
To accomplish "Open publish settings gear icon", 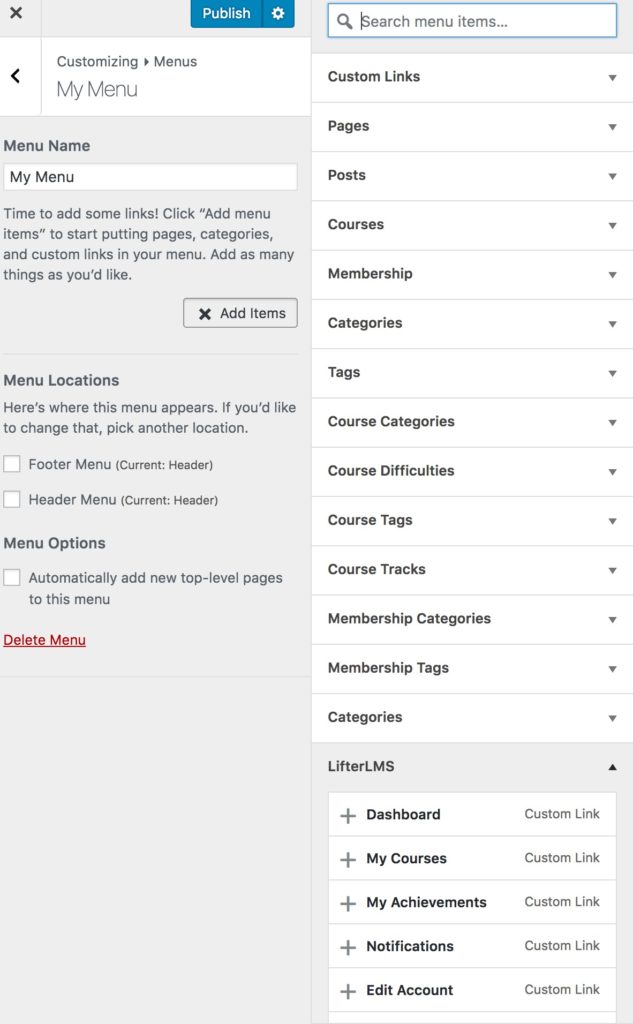I will coord(278,13).
